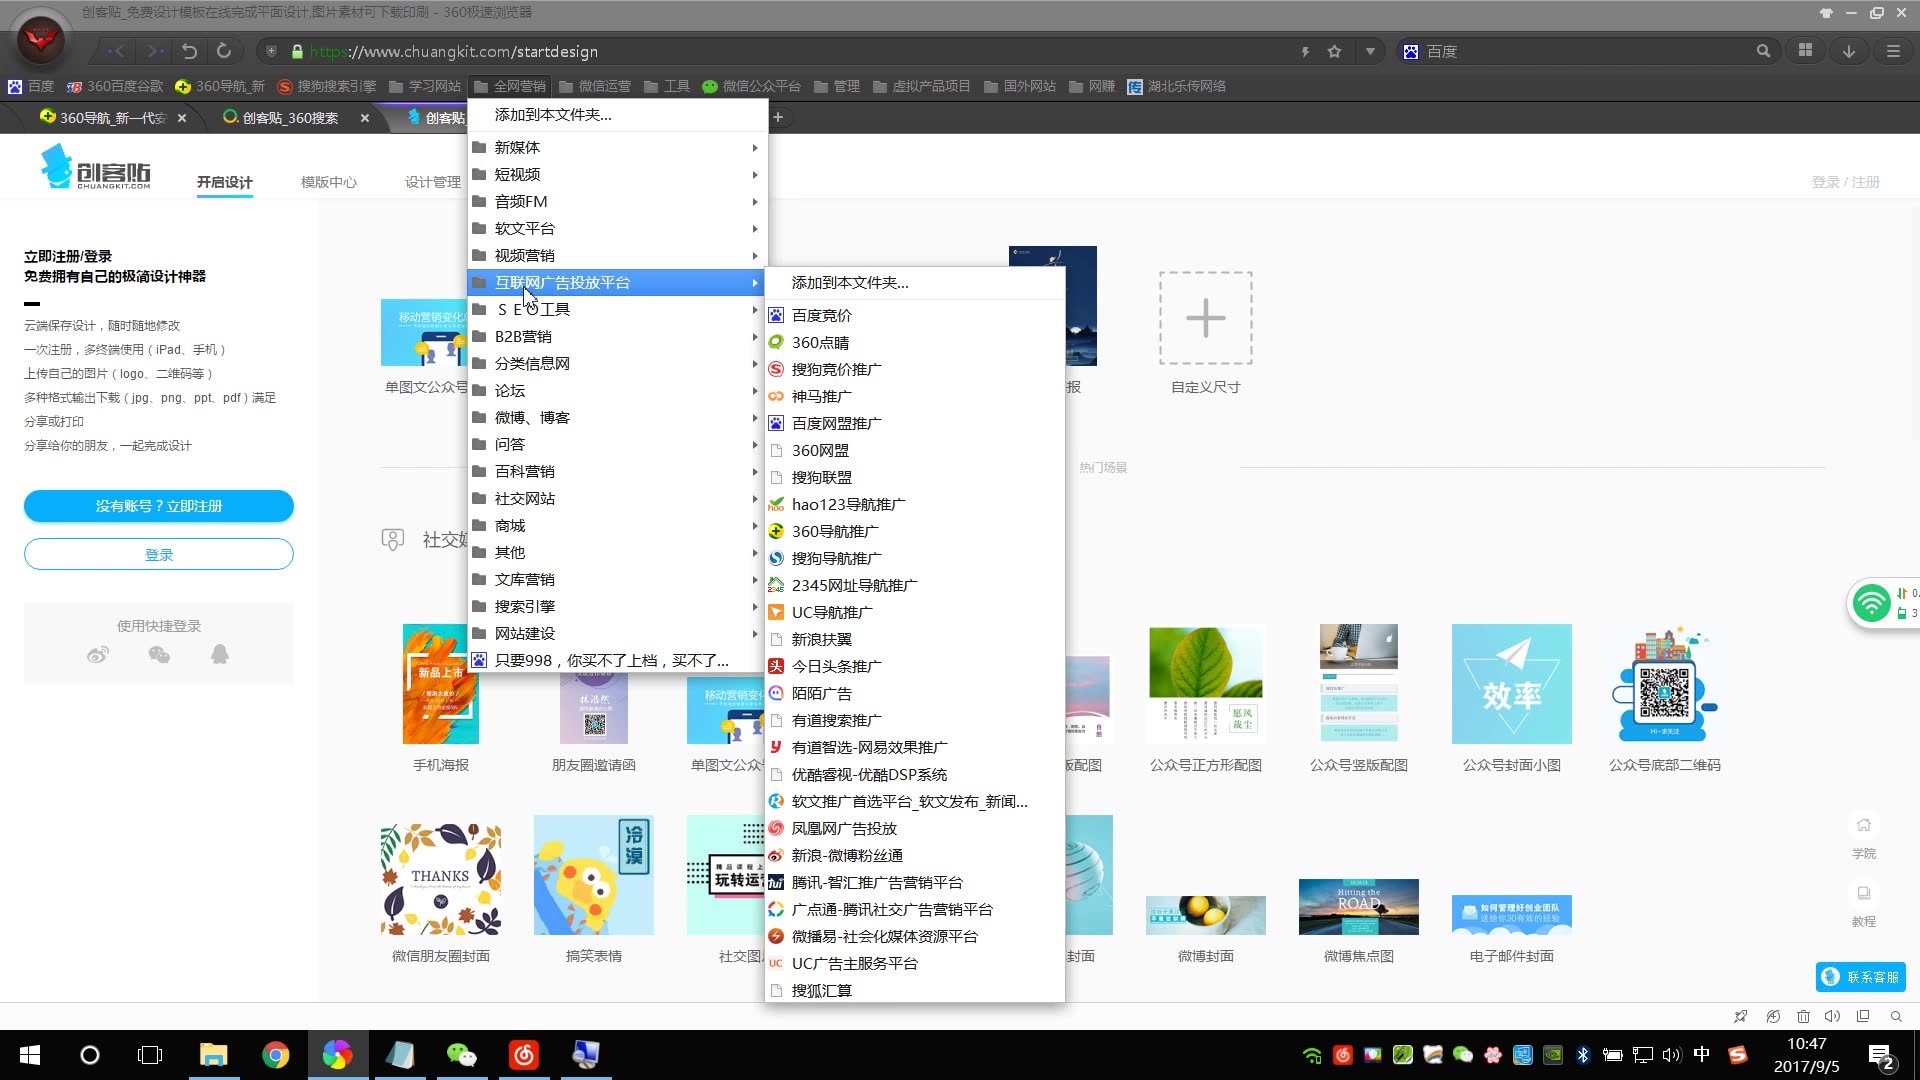Expand 新媒体 bookmark folder
Viewport: 1920px width, 1080px height.
pyautogui.click(x=616, y=147)
